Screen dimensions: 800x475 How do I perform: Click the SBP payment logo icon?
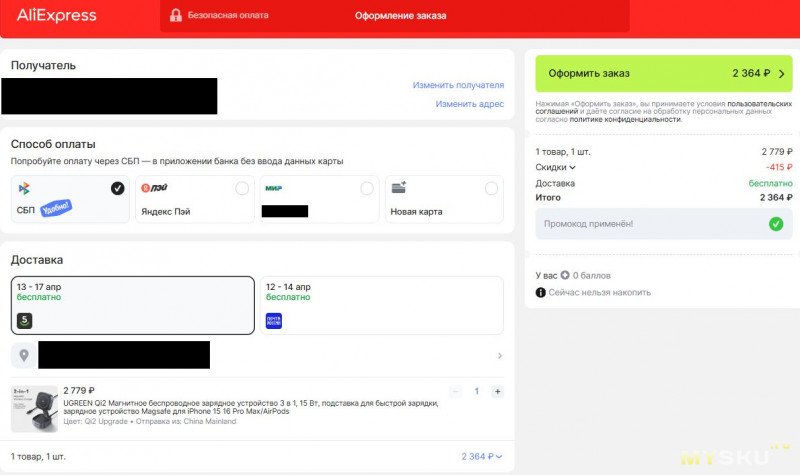(x=24, y=188)
